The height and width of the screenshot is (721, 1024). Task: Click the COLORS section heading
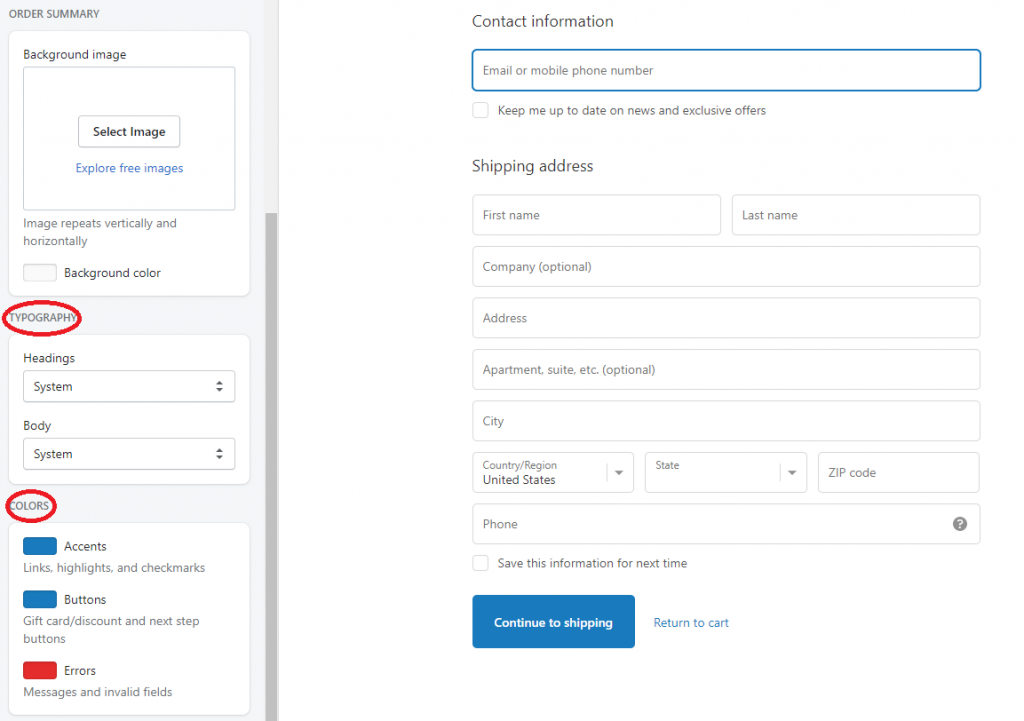click(x=29, y=505)
